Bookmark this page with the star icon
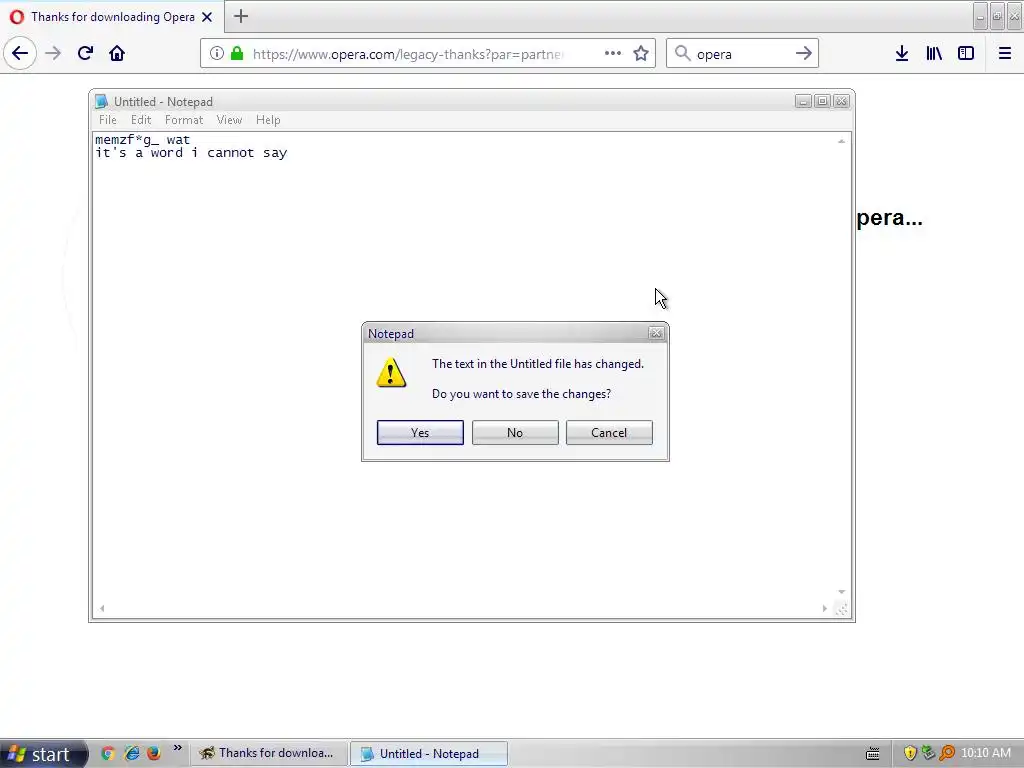The image size is (1024, 768). [x=641, y=53]
